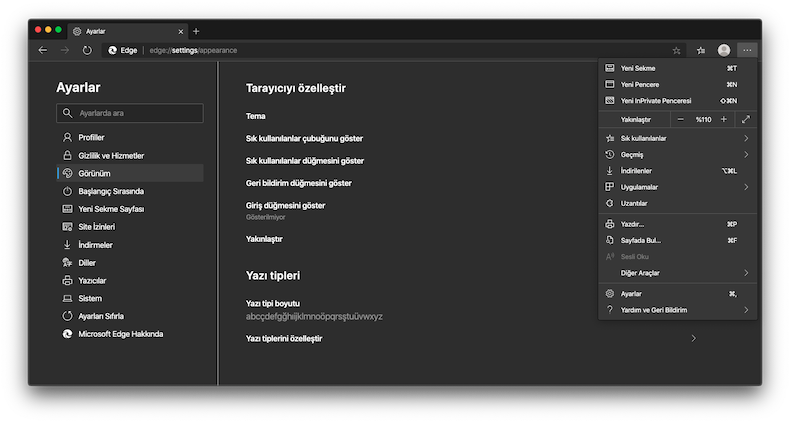This screenshot has width=790, height=423.
Task: Open Uygulamalar menu entry
Action: (x=678, y=187)
